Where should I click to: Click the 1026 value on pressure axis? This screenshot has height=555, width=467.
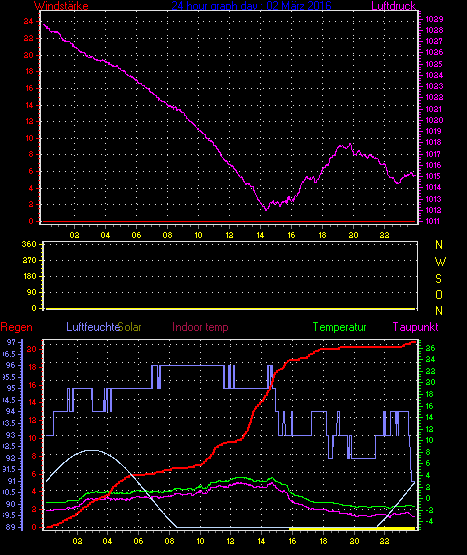pos(434,52)
